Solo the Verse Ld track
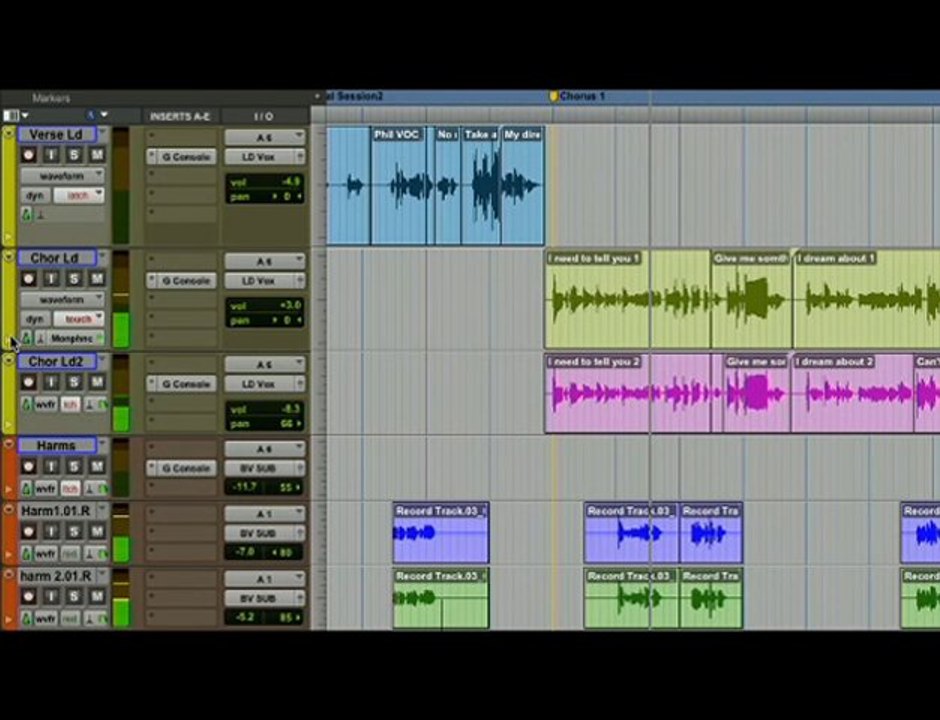 tap(74, 155)
